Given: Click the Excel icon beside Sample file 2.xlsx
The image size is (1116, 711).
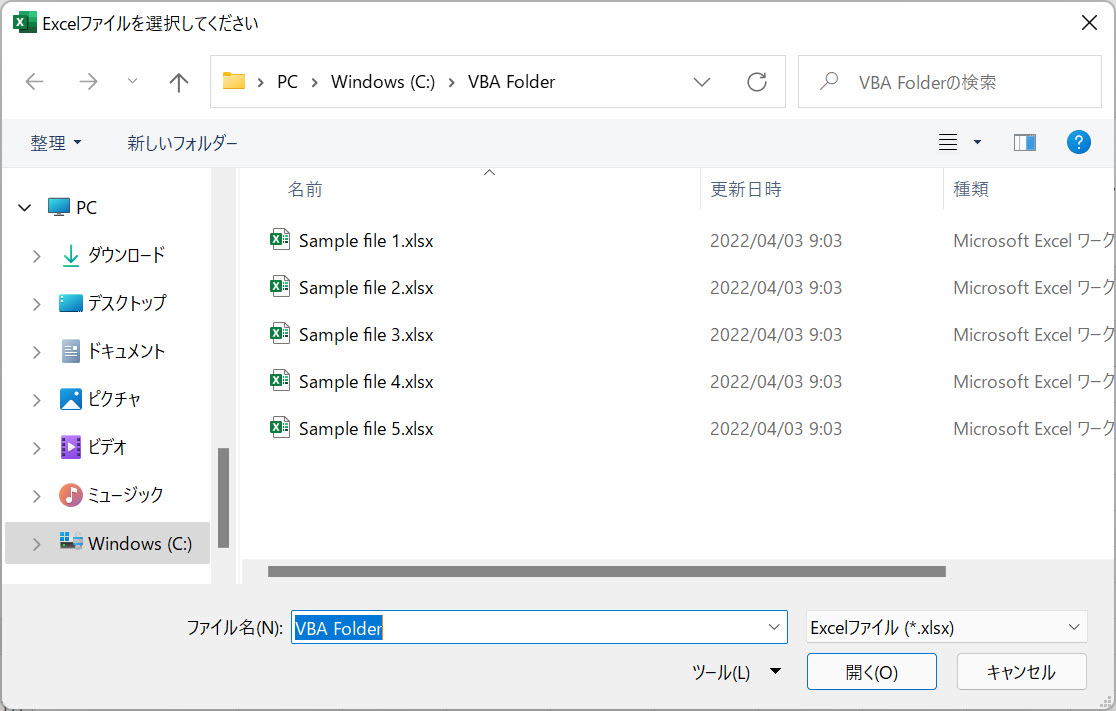Looking at the screenshot, I should 281,287.
